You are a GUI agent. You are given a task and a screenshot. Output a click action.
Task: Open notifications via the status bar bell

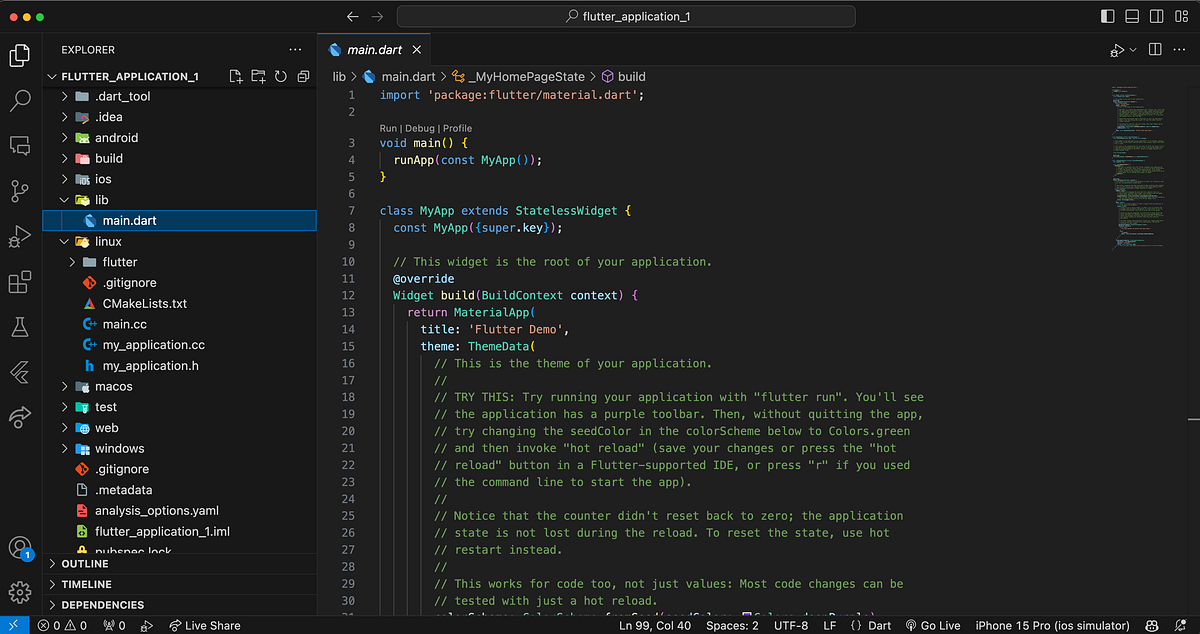[1183, 625]
